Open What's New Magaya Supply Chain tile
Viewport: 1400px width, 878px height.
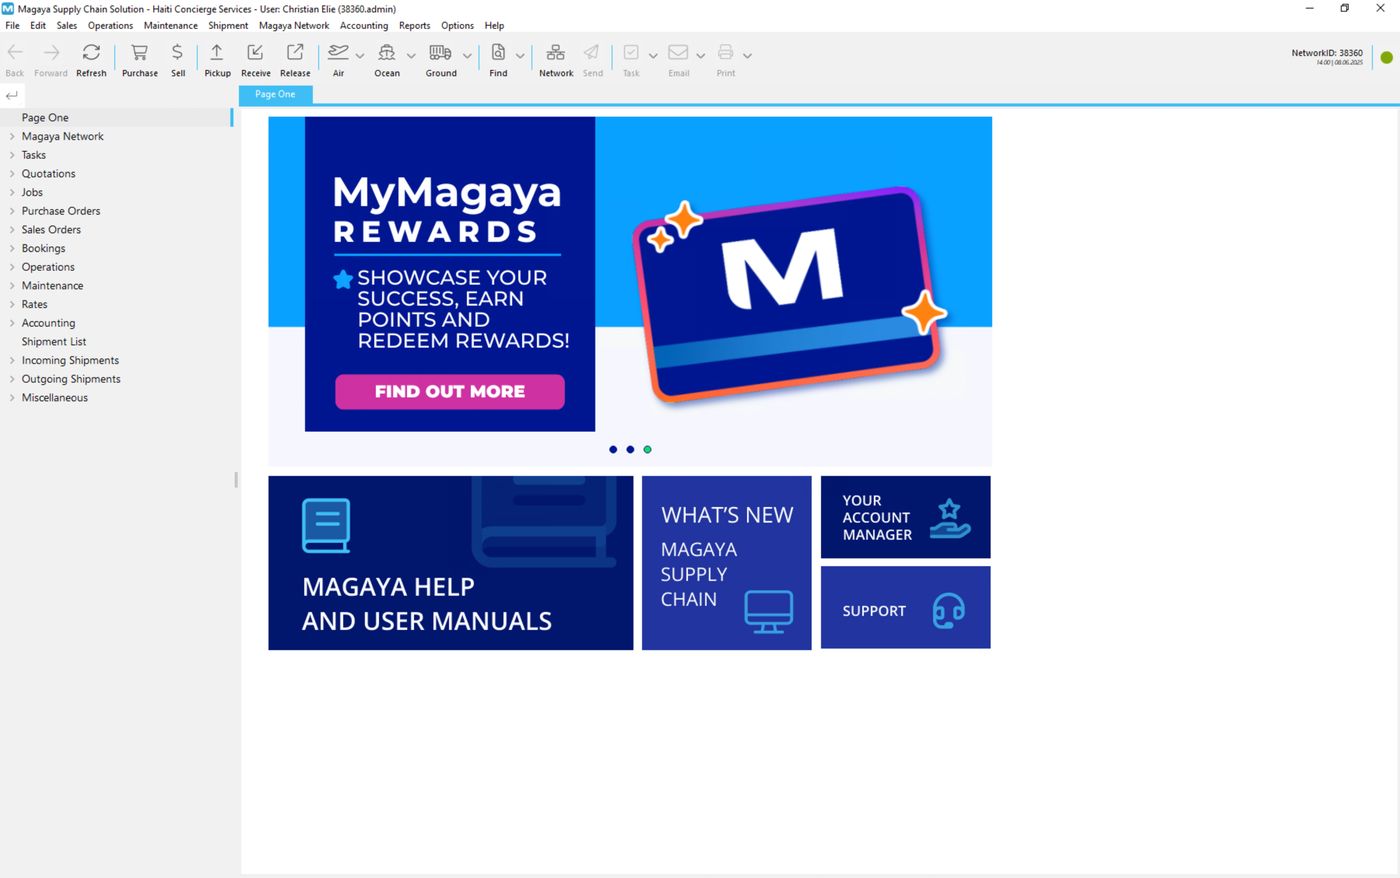click(x=726, y=563)
